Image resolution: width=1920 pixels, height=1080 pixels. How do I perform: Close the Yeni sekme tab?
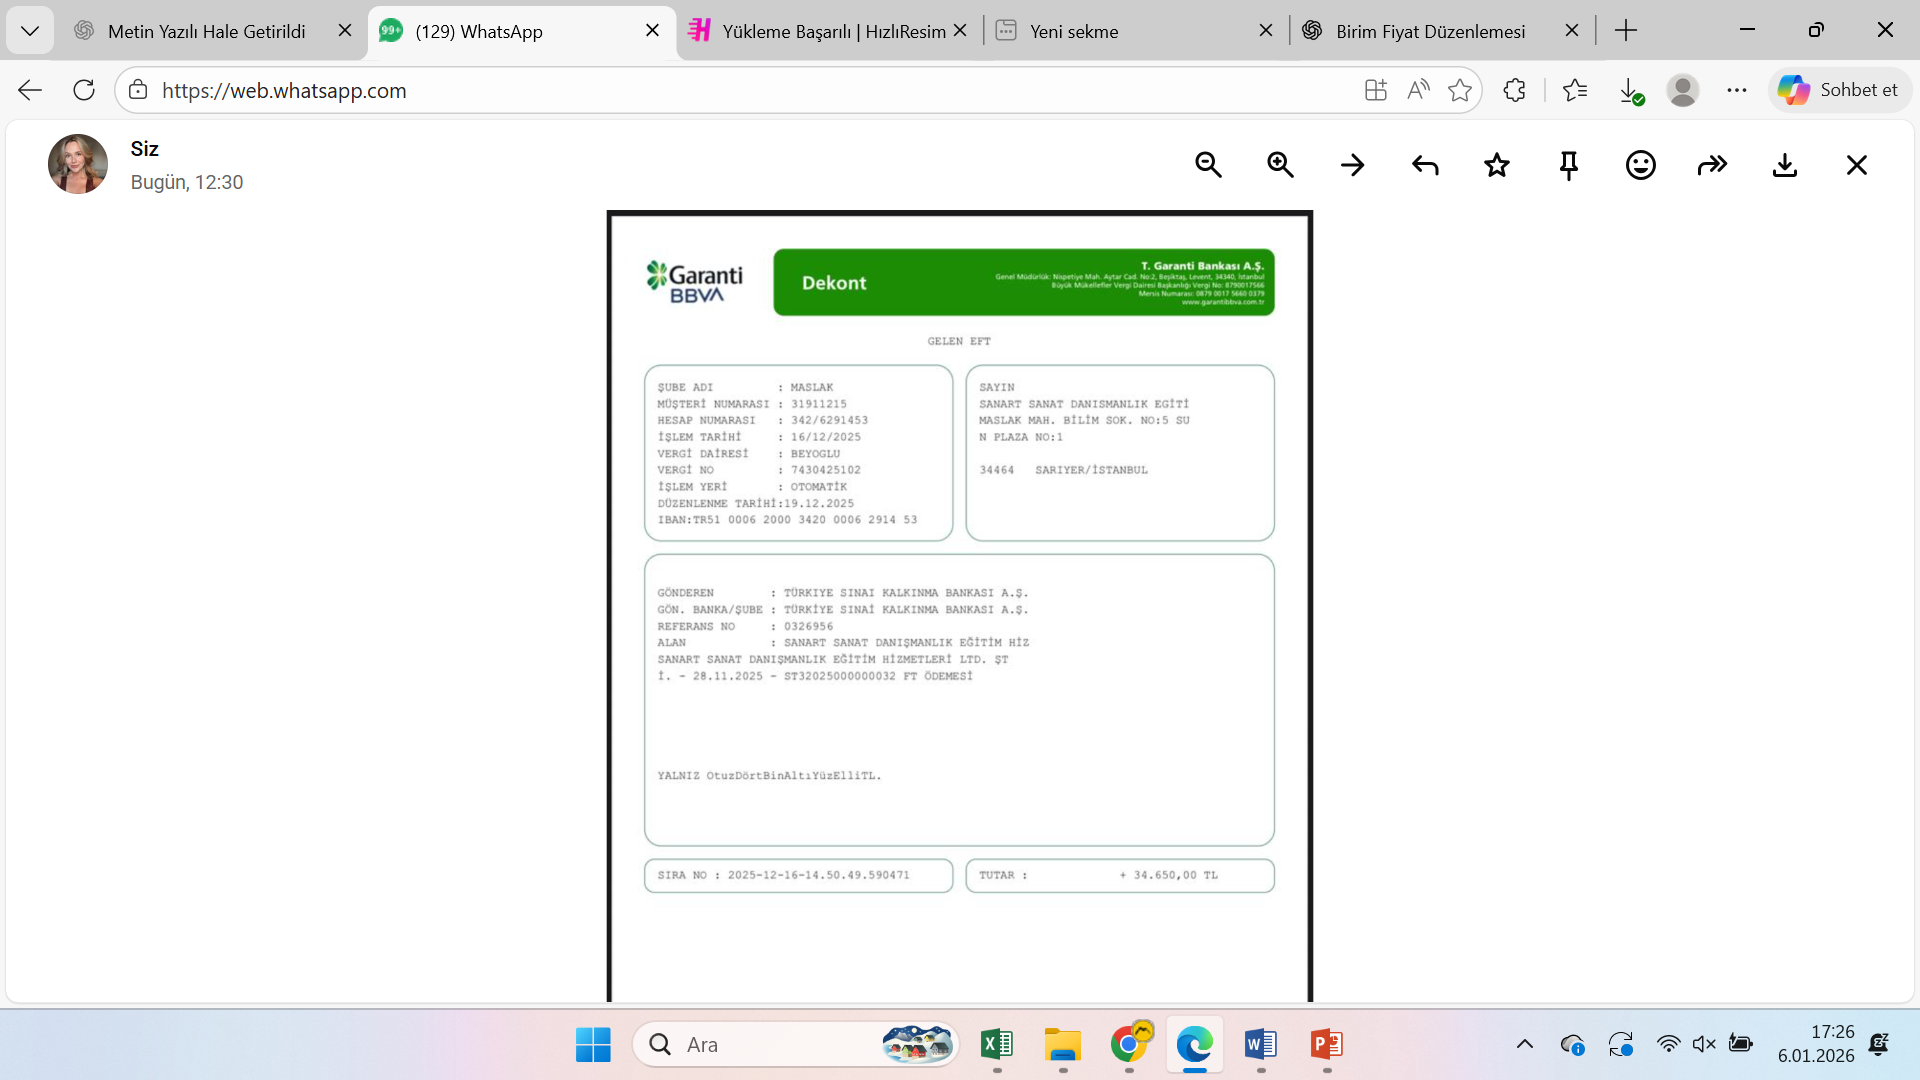pos(1266,31)
